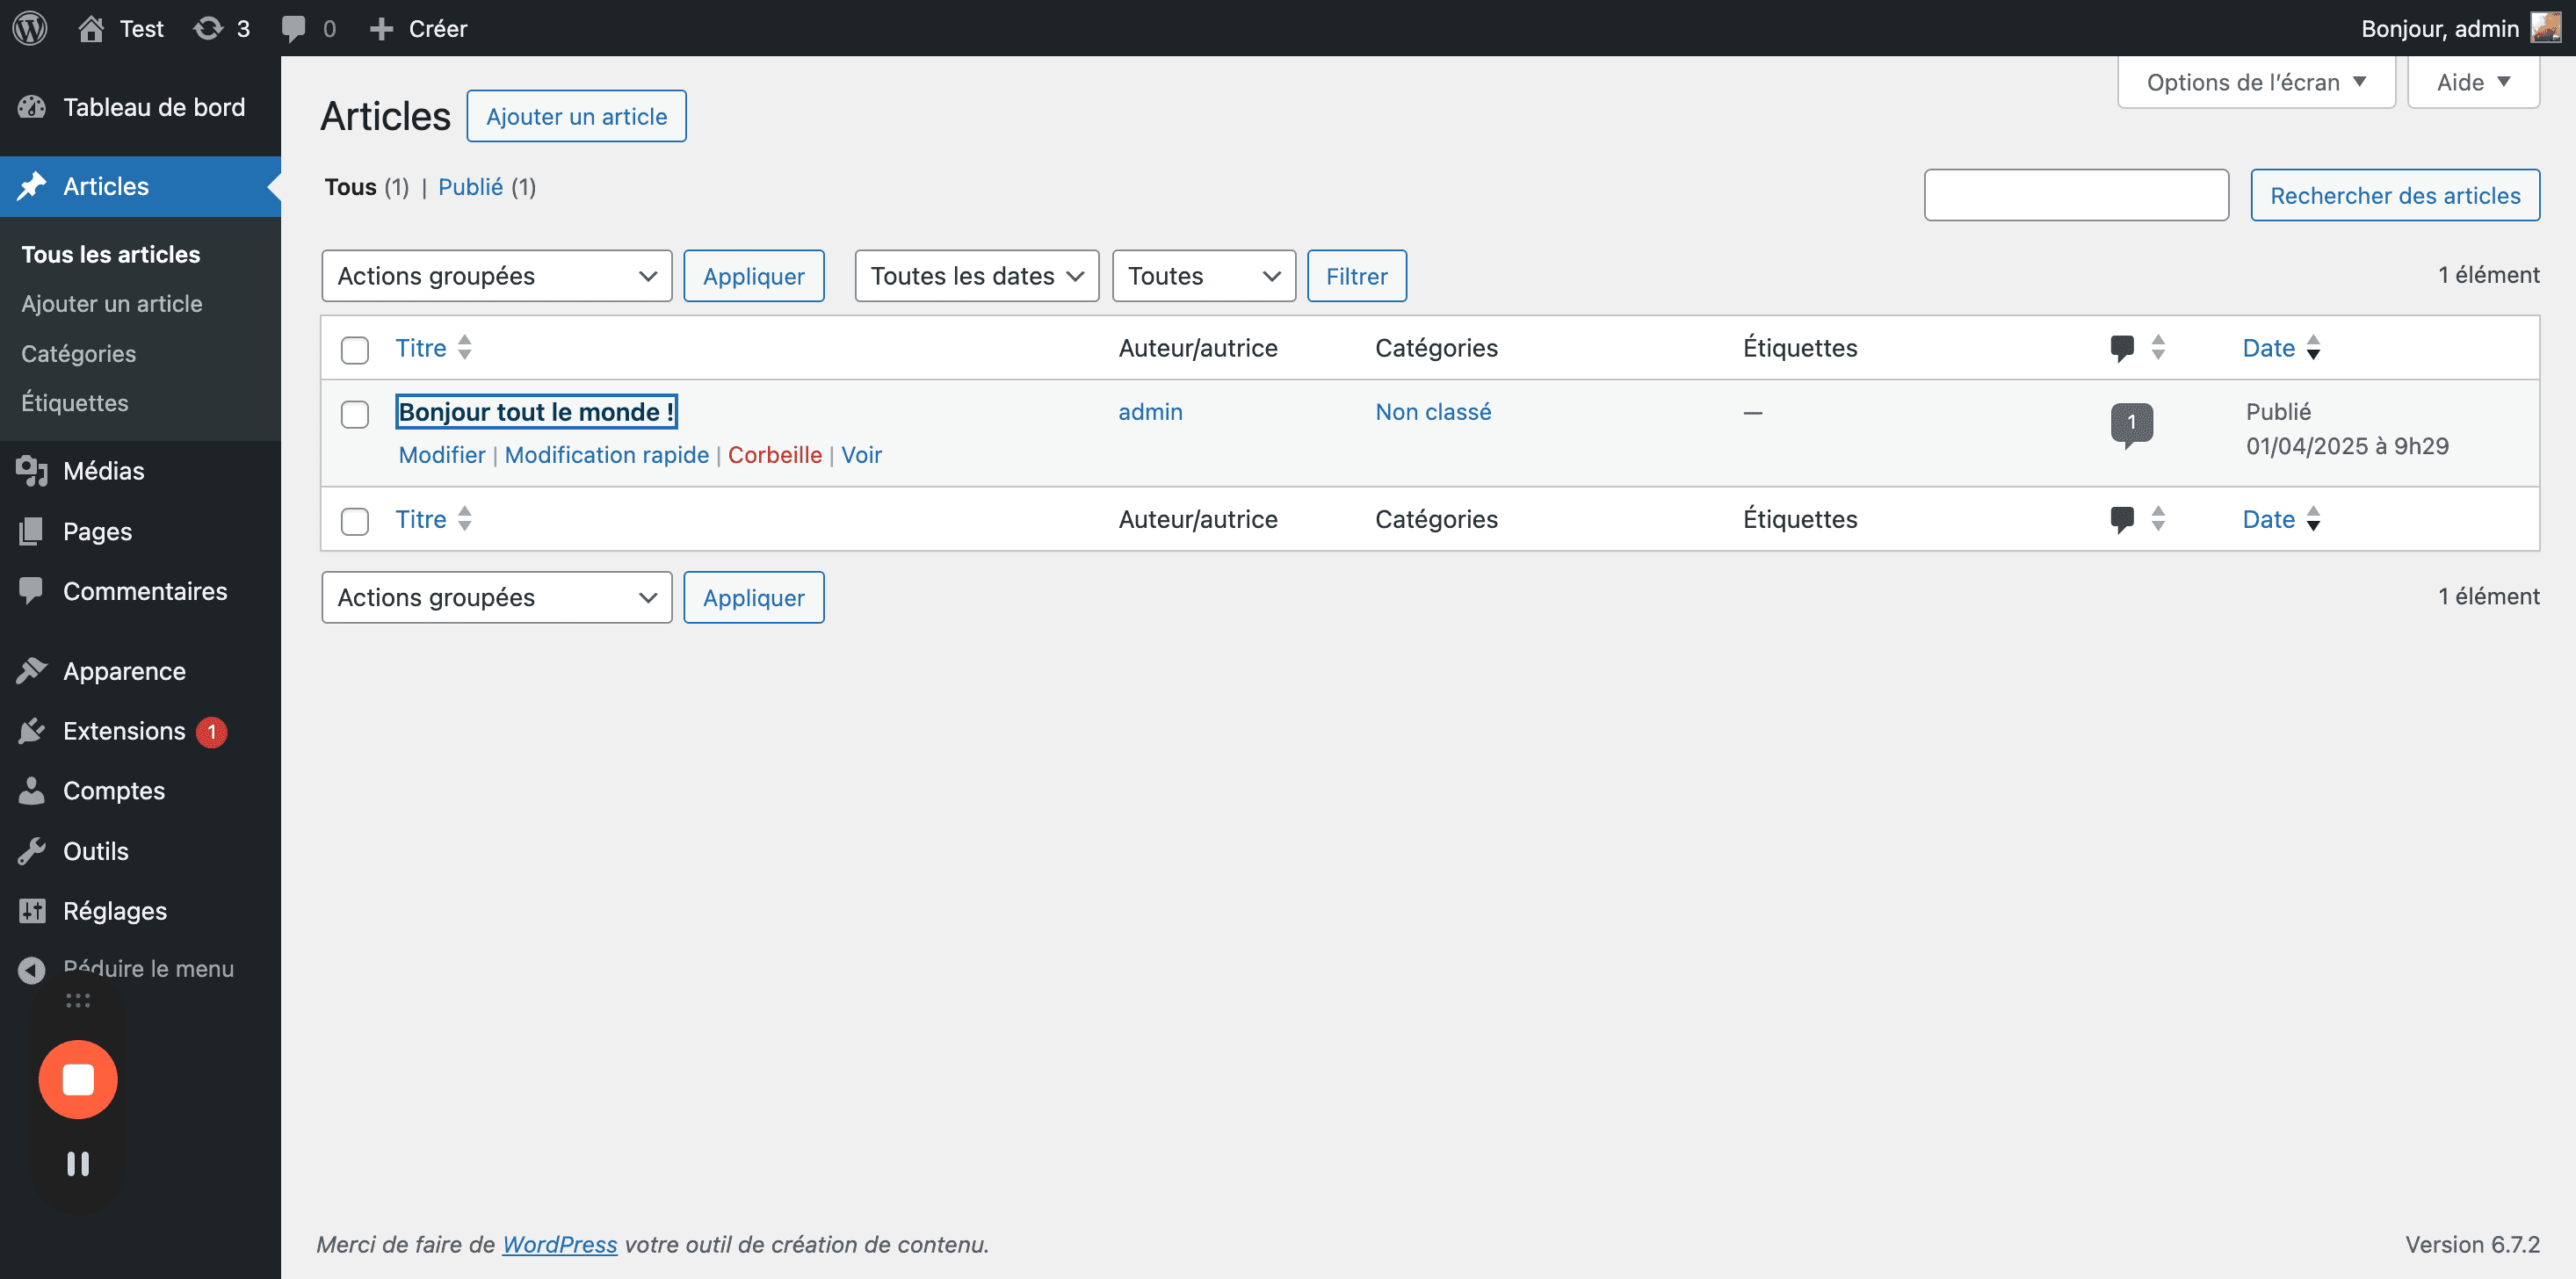Click Extensions plugin icon
Image resolution: width=2576 pixels, height=1279 pixels.
tap(32, 731)
